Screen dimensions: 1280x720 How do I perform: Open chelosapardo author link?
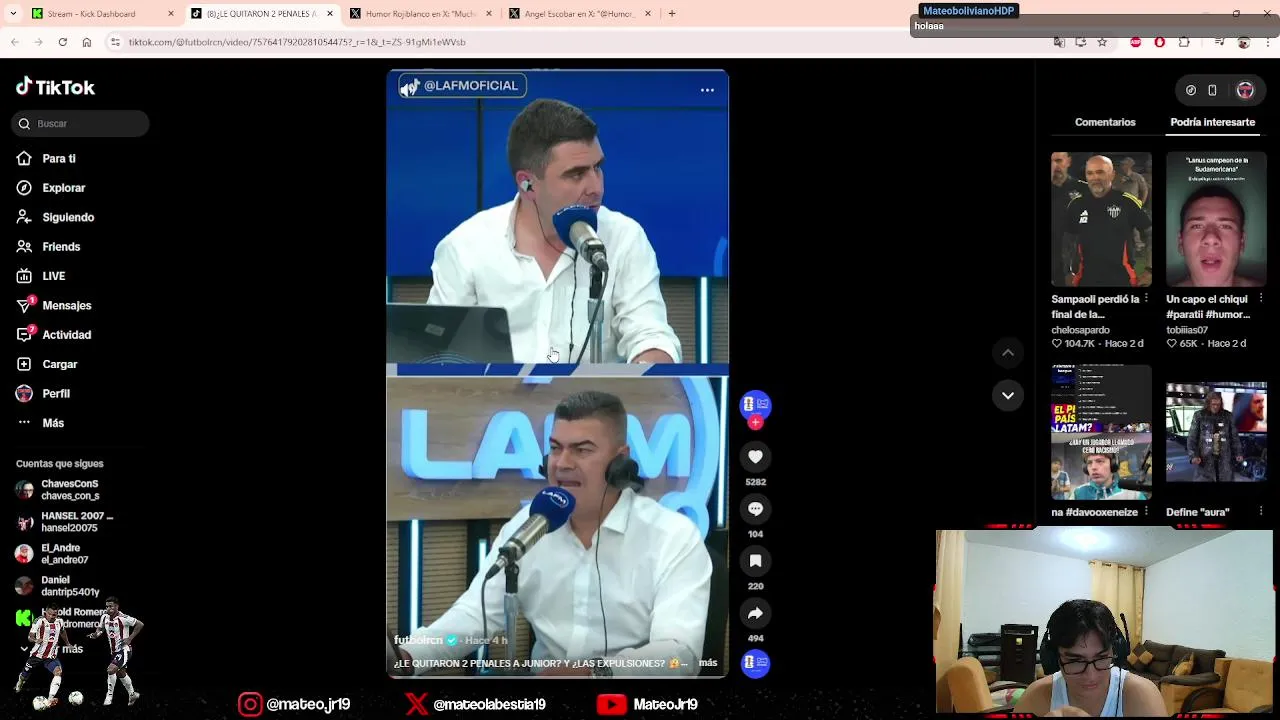tap(1080, 330)
